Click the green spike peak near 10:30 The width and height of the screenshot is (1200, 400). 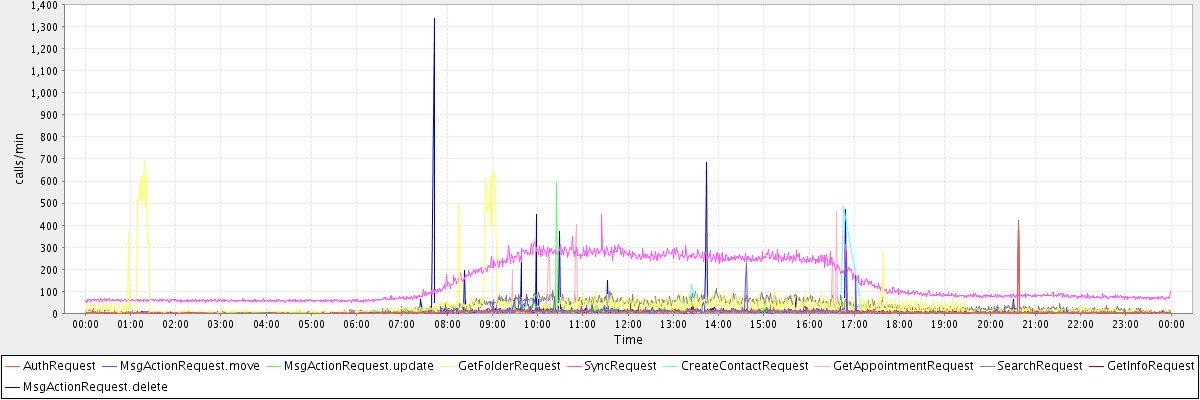coord(556,183)
